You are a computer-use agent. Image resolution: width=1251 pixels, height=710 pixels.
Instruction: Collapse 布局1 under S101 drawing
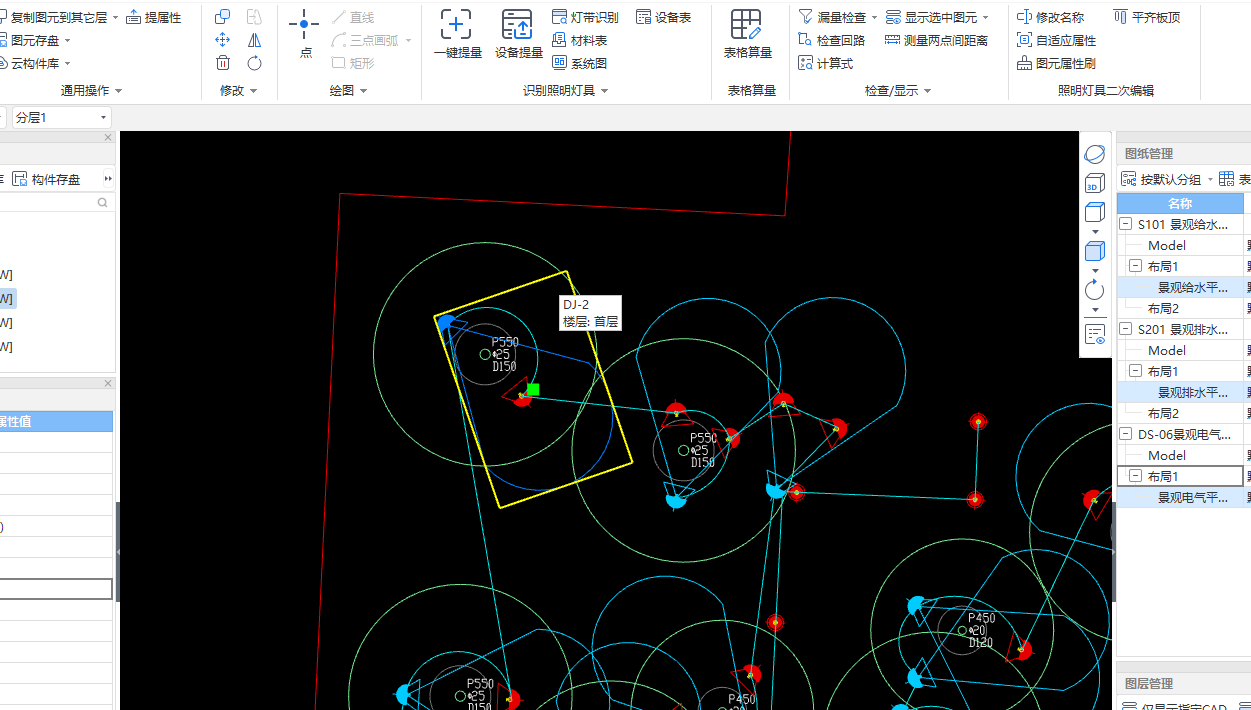[x=1135, y=267]
